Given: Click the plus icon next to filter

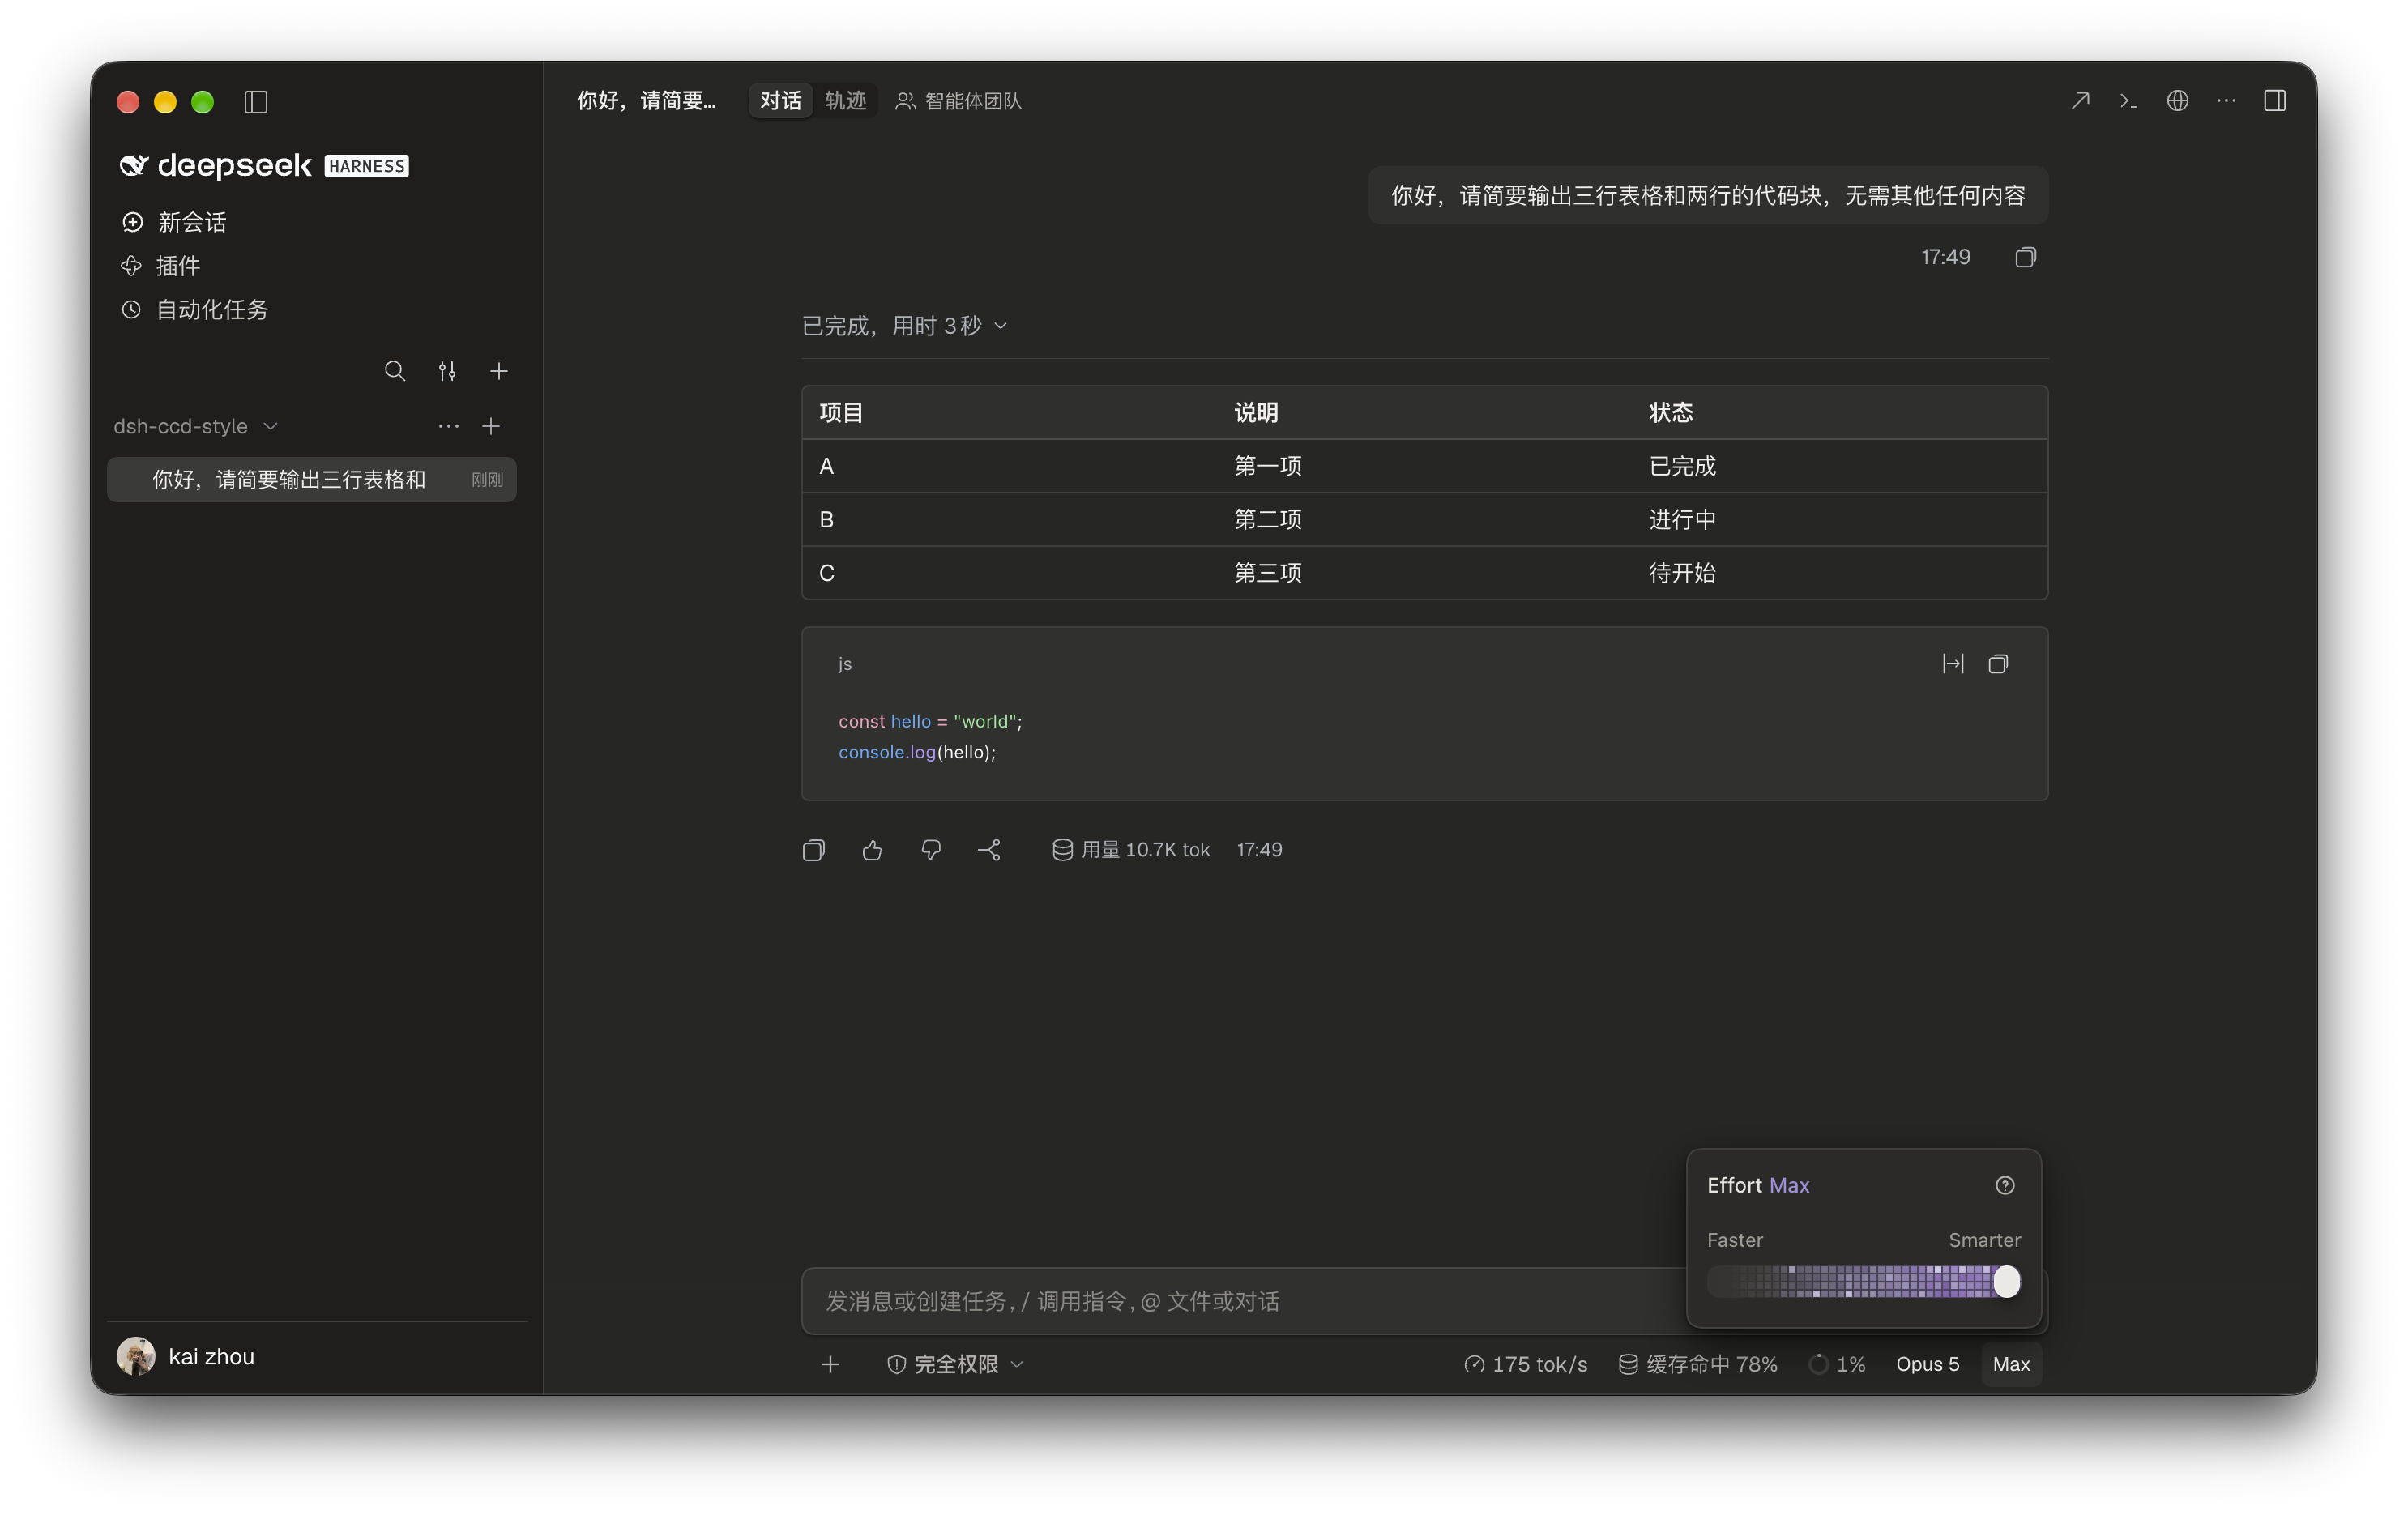Looking at the screenshot, I should tap(499, 371).
